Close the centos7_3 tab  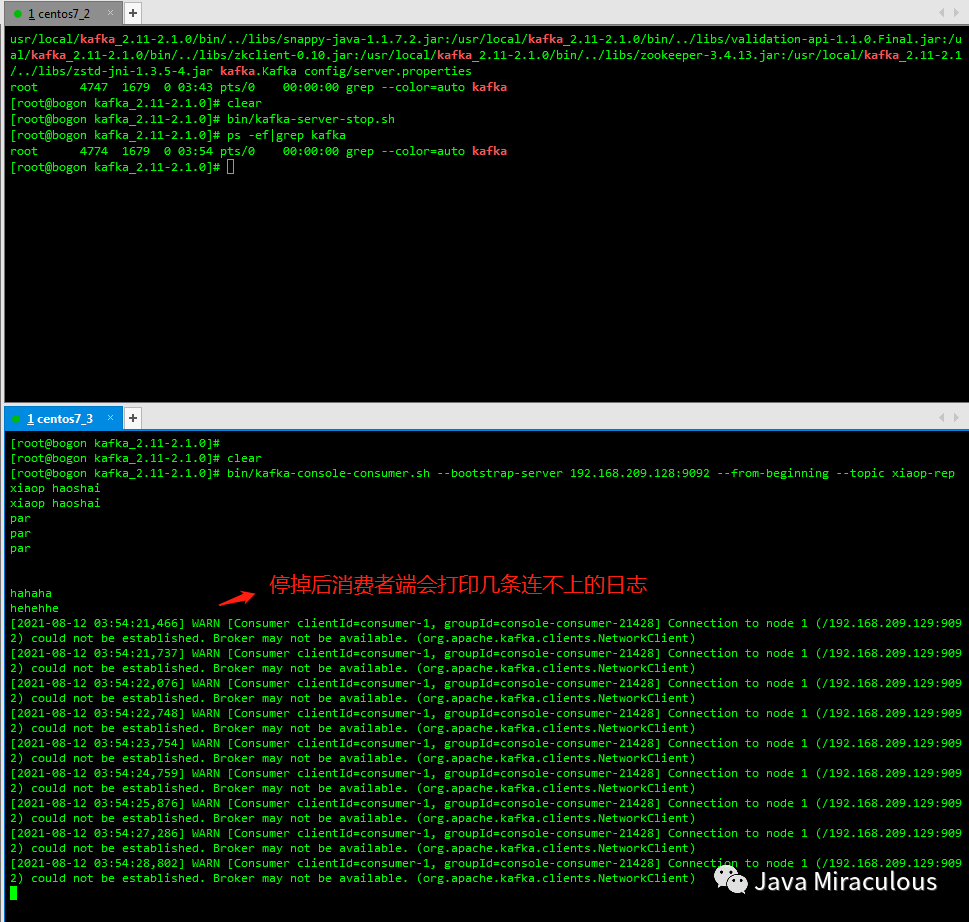coord(110,418)
